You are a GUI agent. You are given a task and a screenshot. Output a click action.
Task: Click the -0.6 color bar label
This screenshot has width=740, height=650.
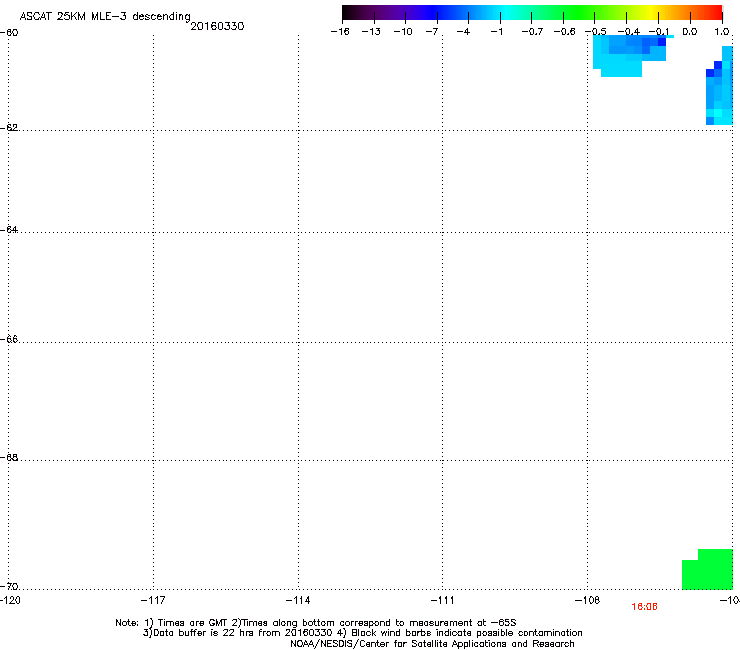[x=564, y=32]
